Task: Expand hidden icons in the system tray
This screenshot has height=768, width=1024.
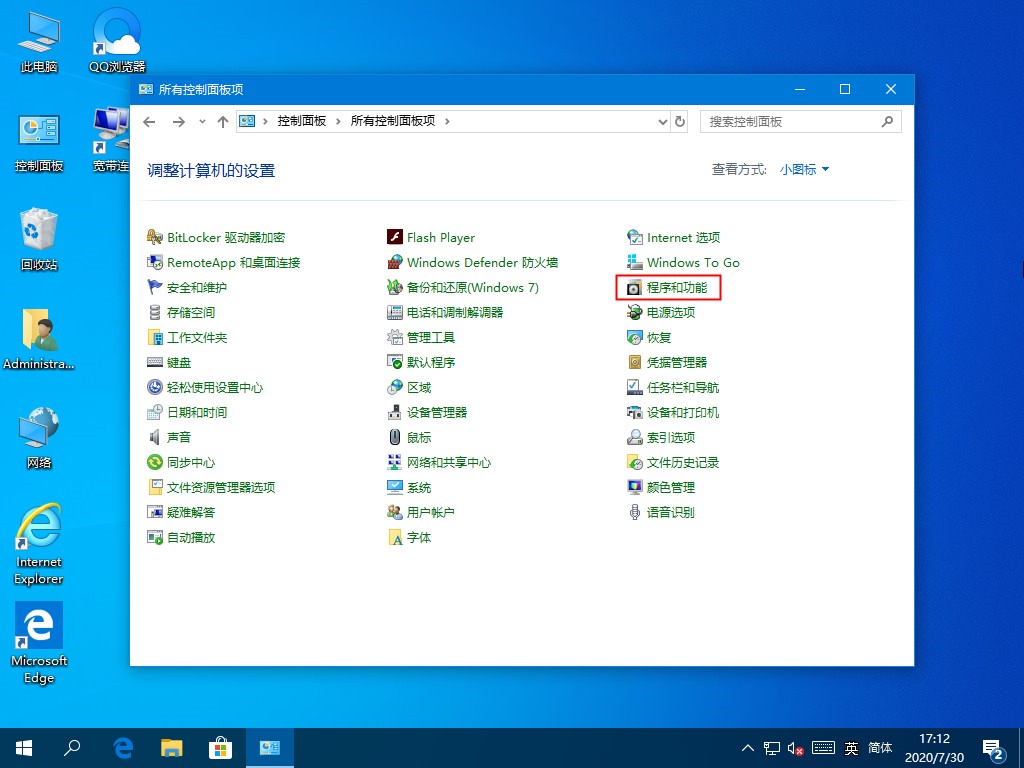Action: click(748, 747)
